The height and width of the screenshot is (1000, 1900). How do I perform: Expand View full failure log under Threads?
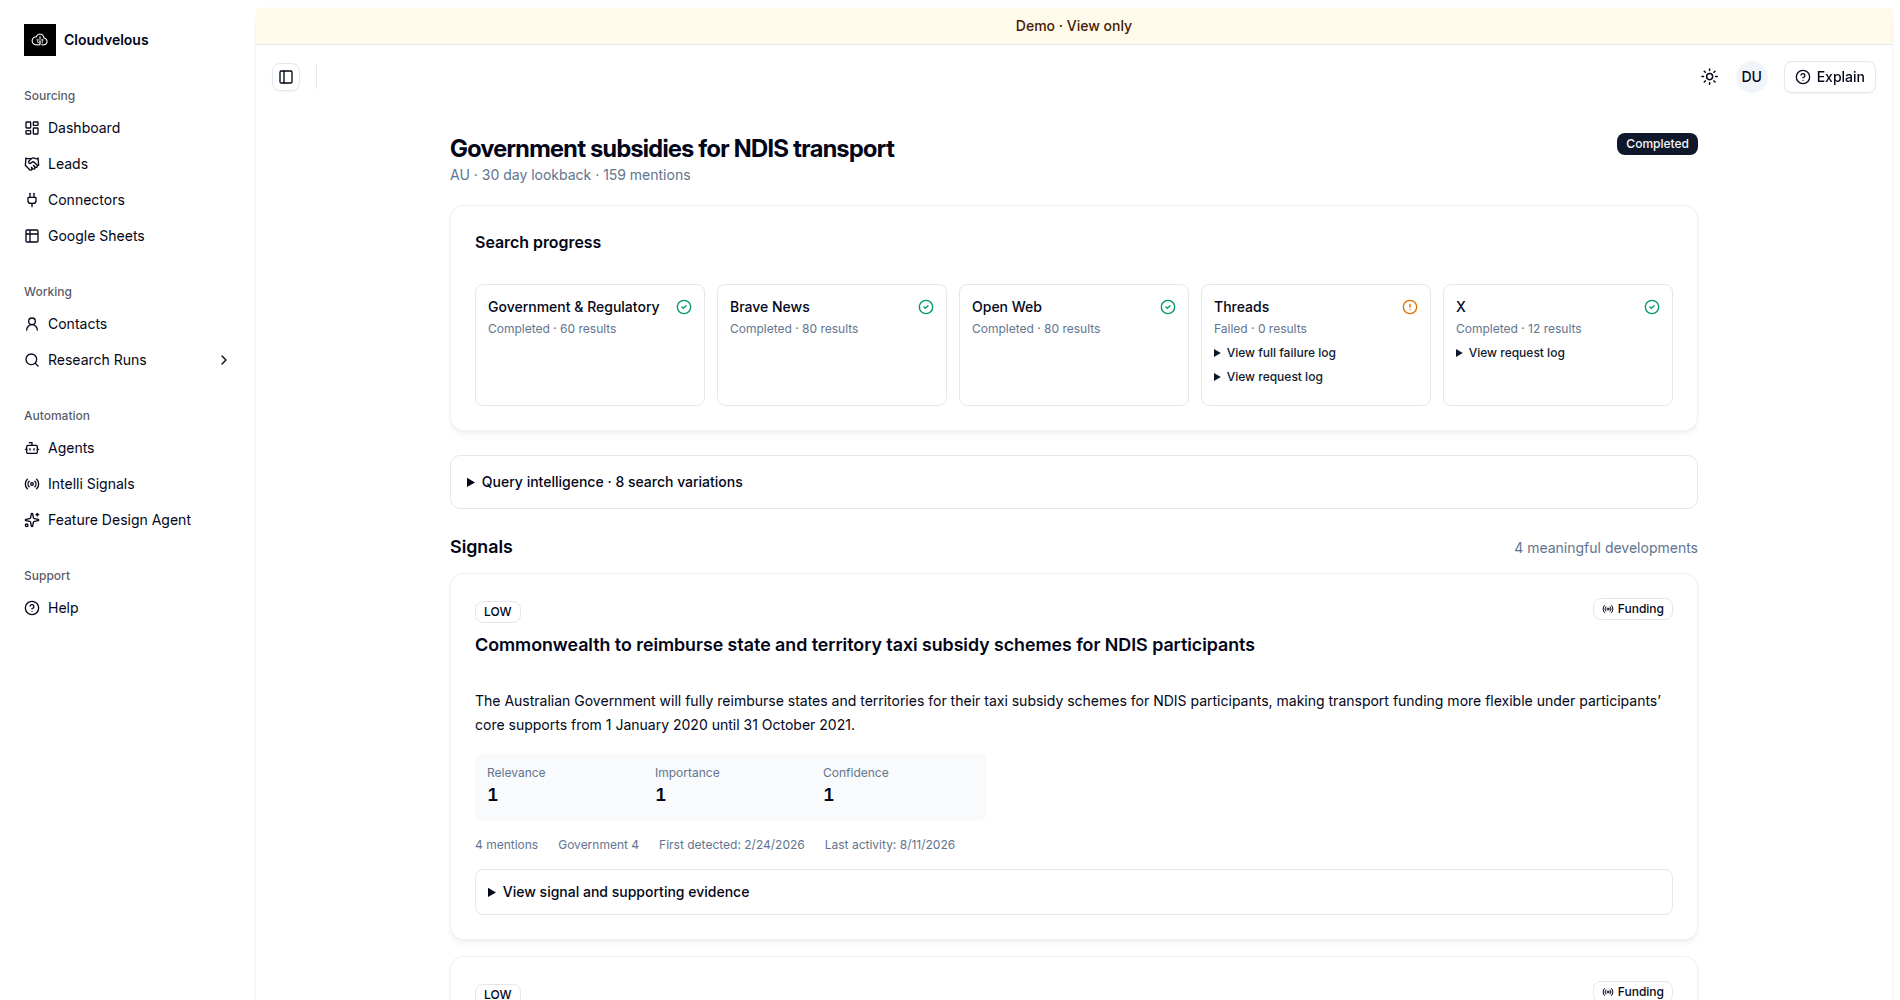[1274, 353]
